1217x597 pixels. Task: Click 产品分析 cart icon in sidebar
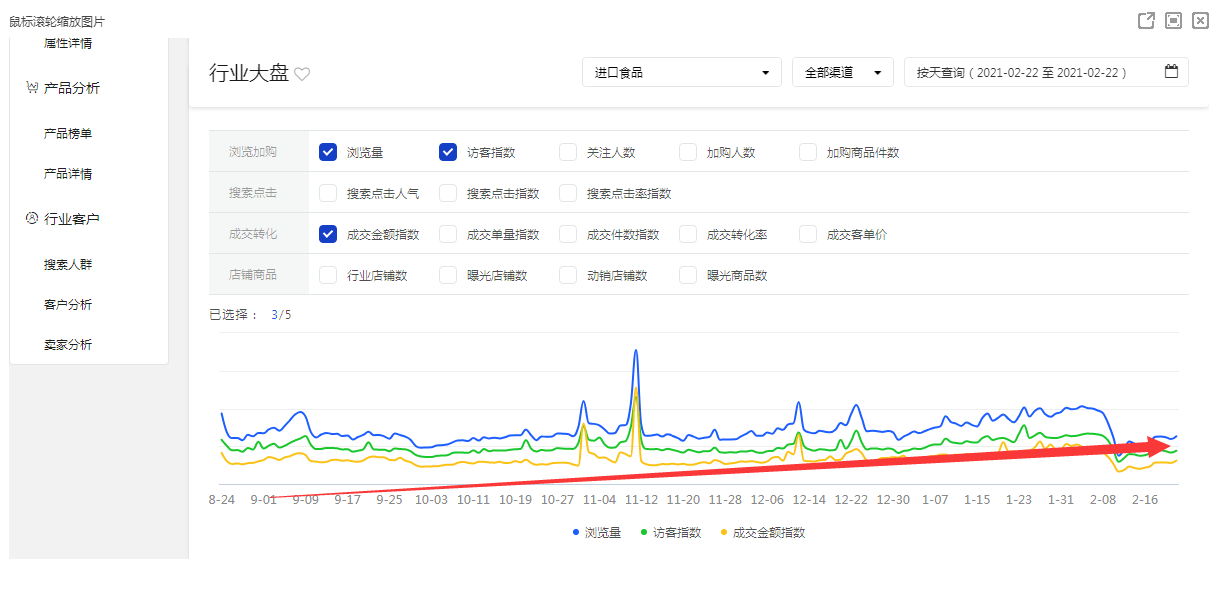click(32, 88)
